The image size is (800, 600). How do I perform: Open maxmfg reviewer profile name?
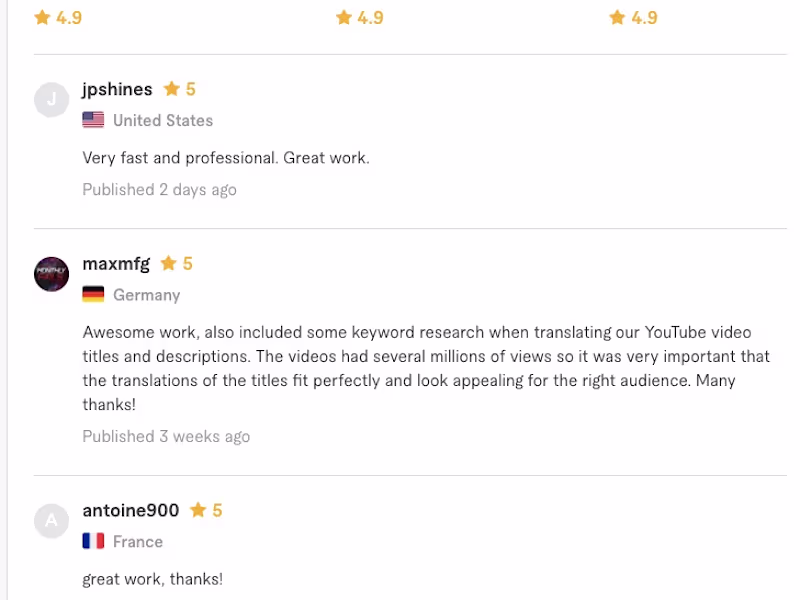[116, 264]
